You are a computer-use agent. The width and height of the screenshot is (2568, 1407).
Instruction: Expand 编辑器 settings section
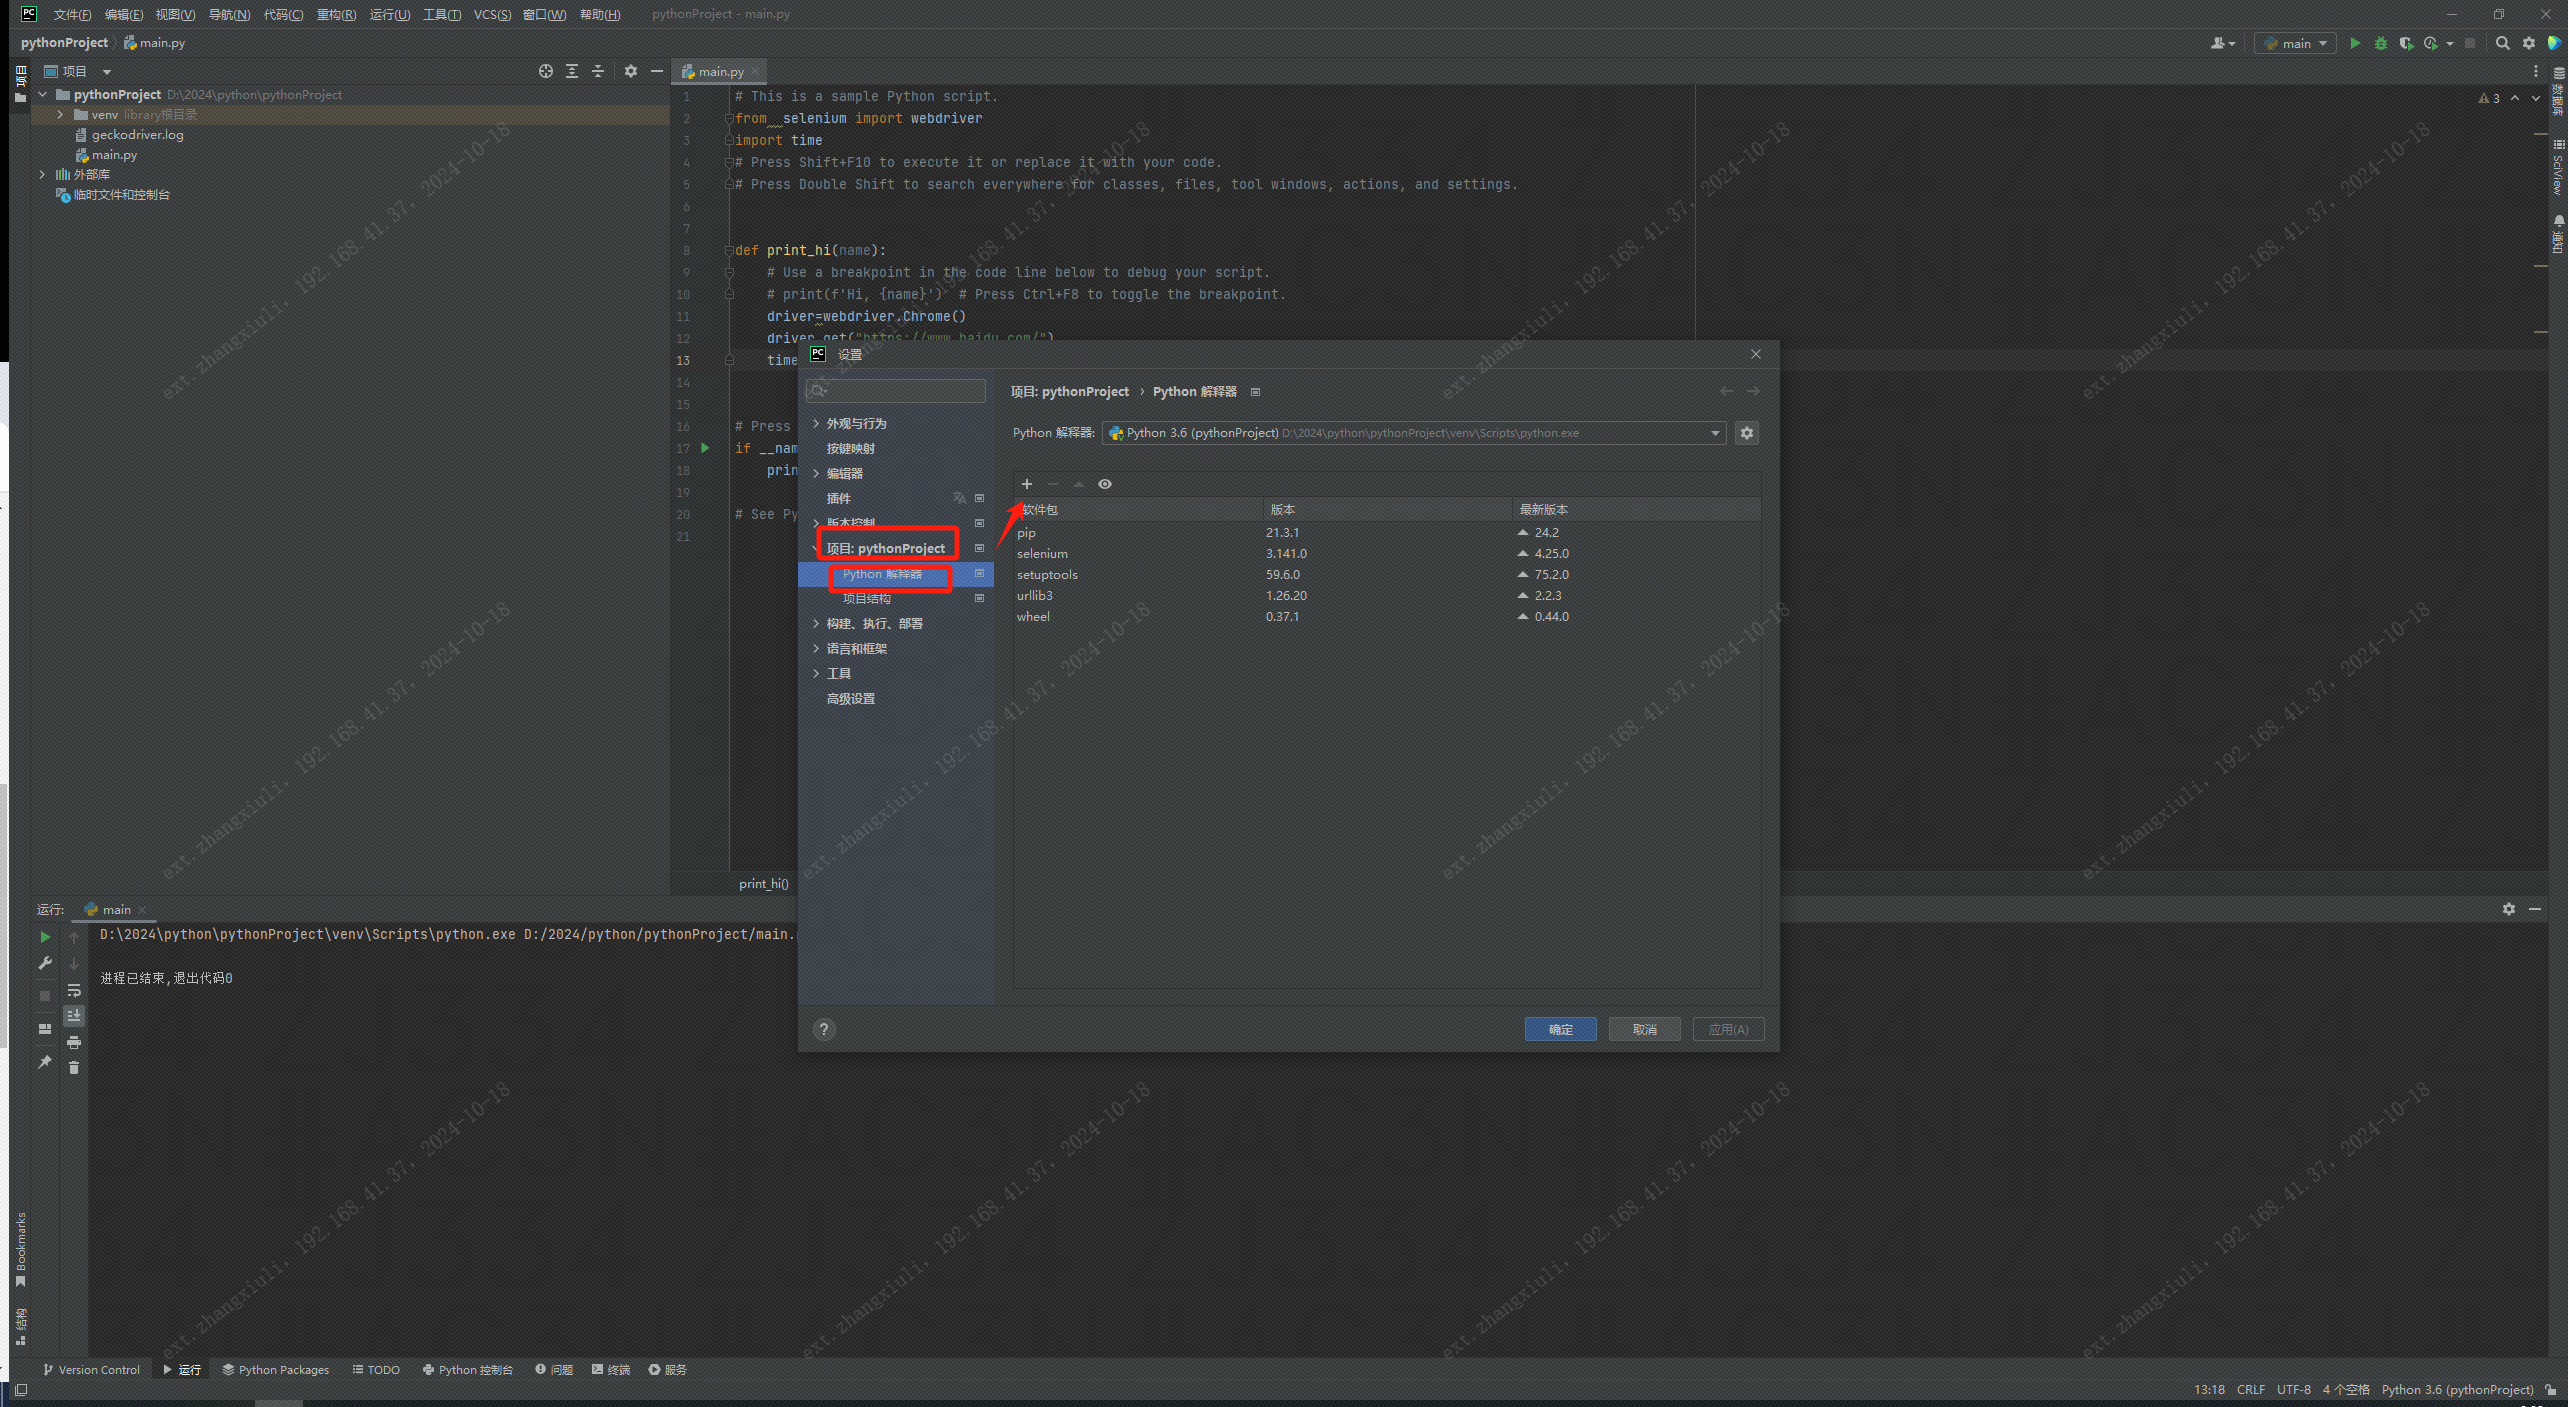(816, 474)
